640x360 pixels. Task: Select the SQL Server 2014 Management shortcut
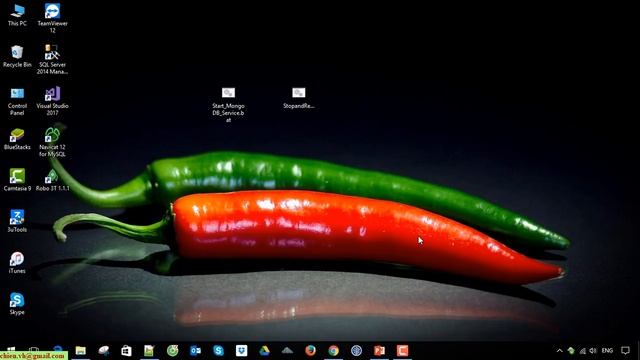pos(52,60)
